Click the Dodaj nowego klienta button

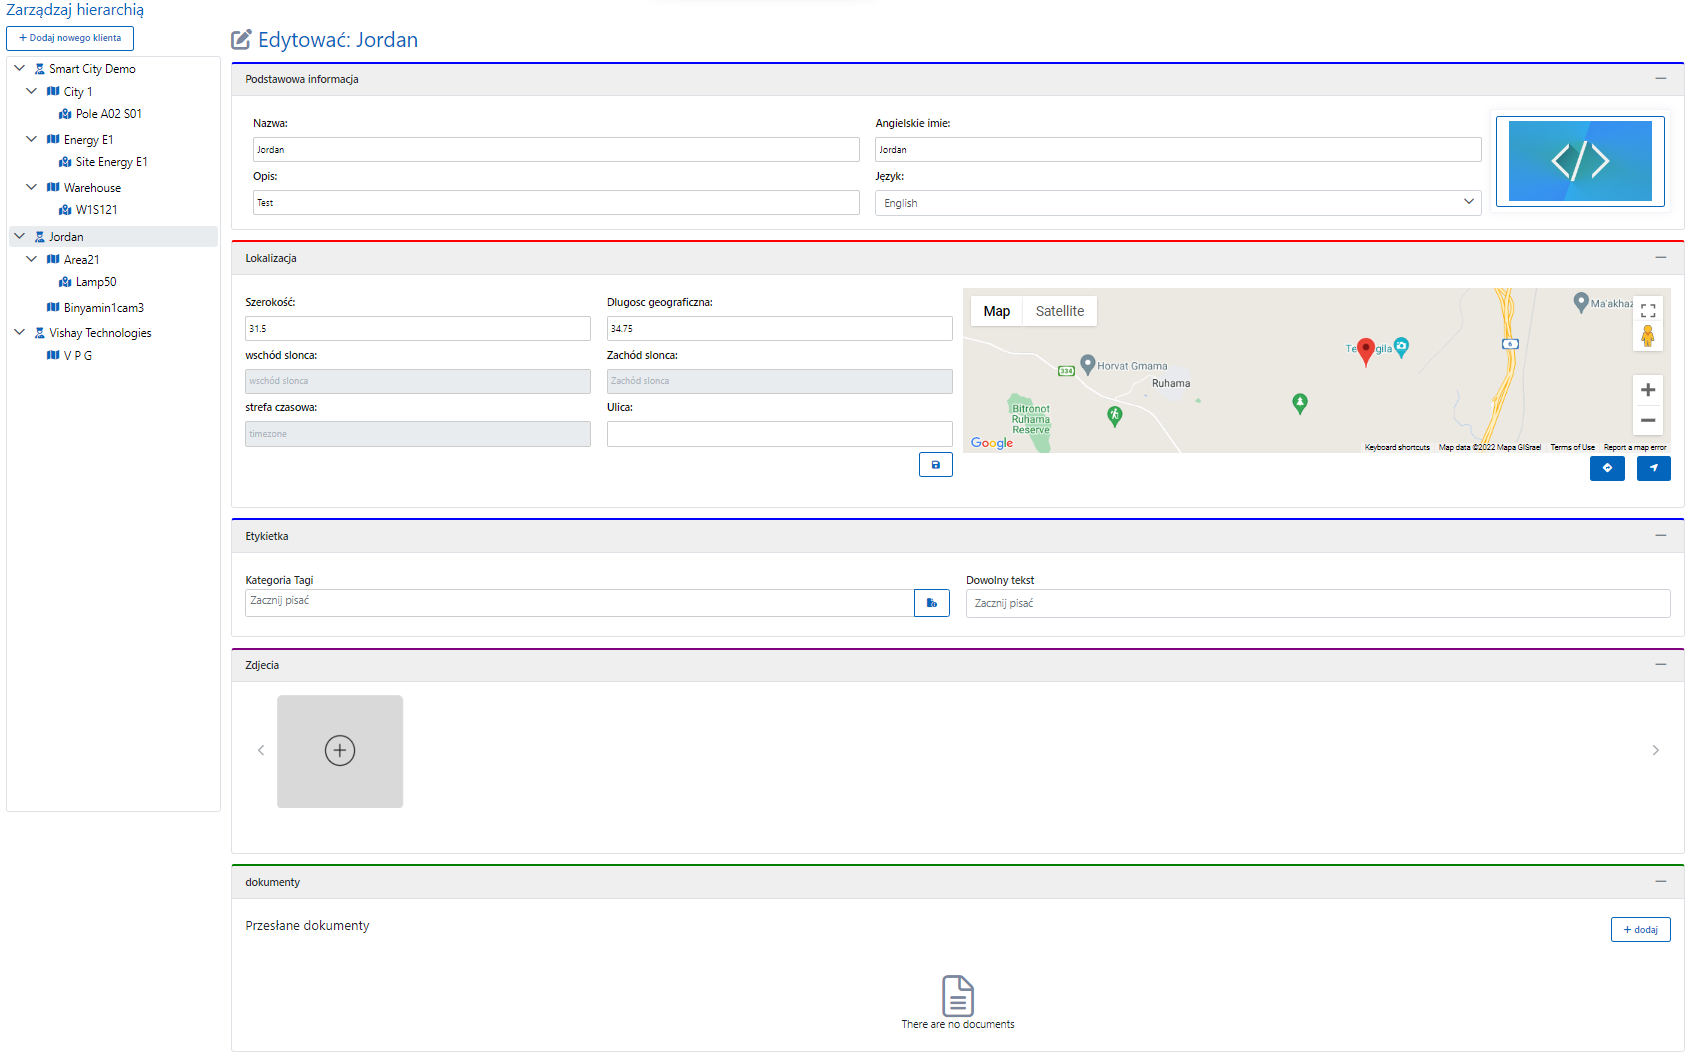click(x=70, y=38)
